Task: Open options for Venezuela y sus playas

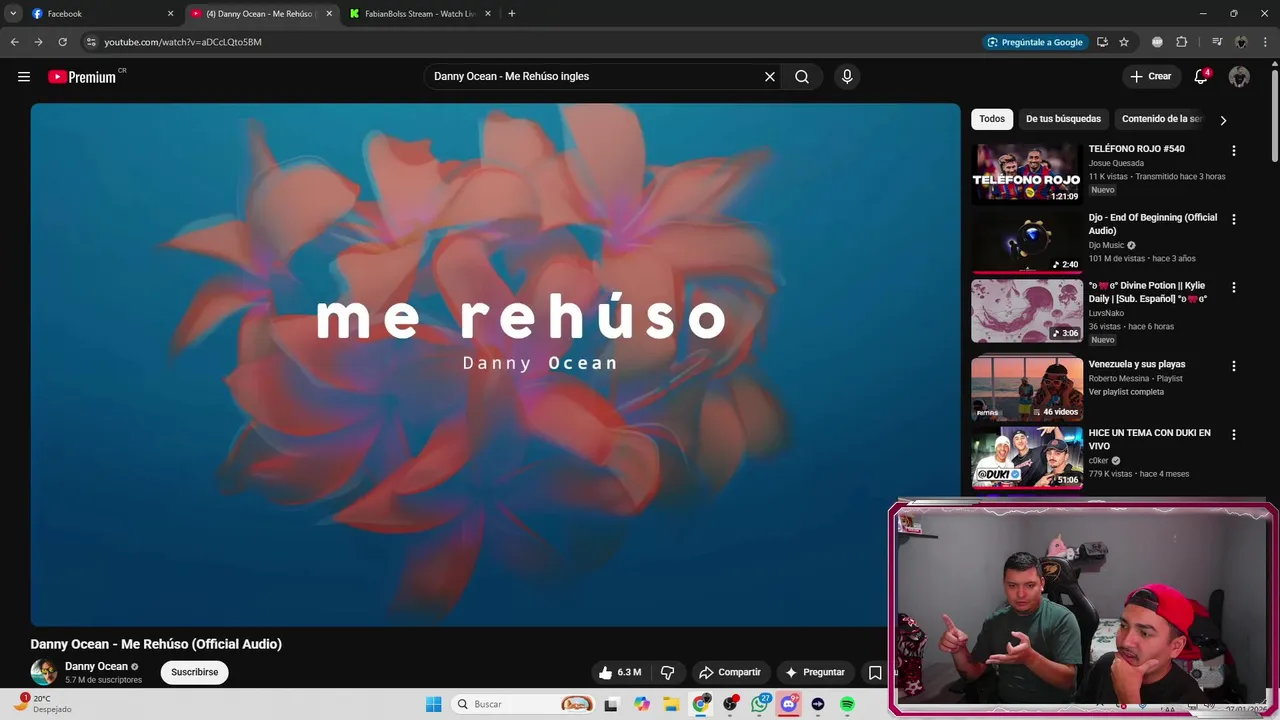Action: tap(1233, 366)
